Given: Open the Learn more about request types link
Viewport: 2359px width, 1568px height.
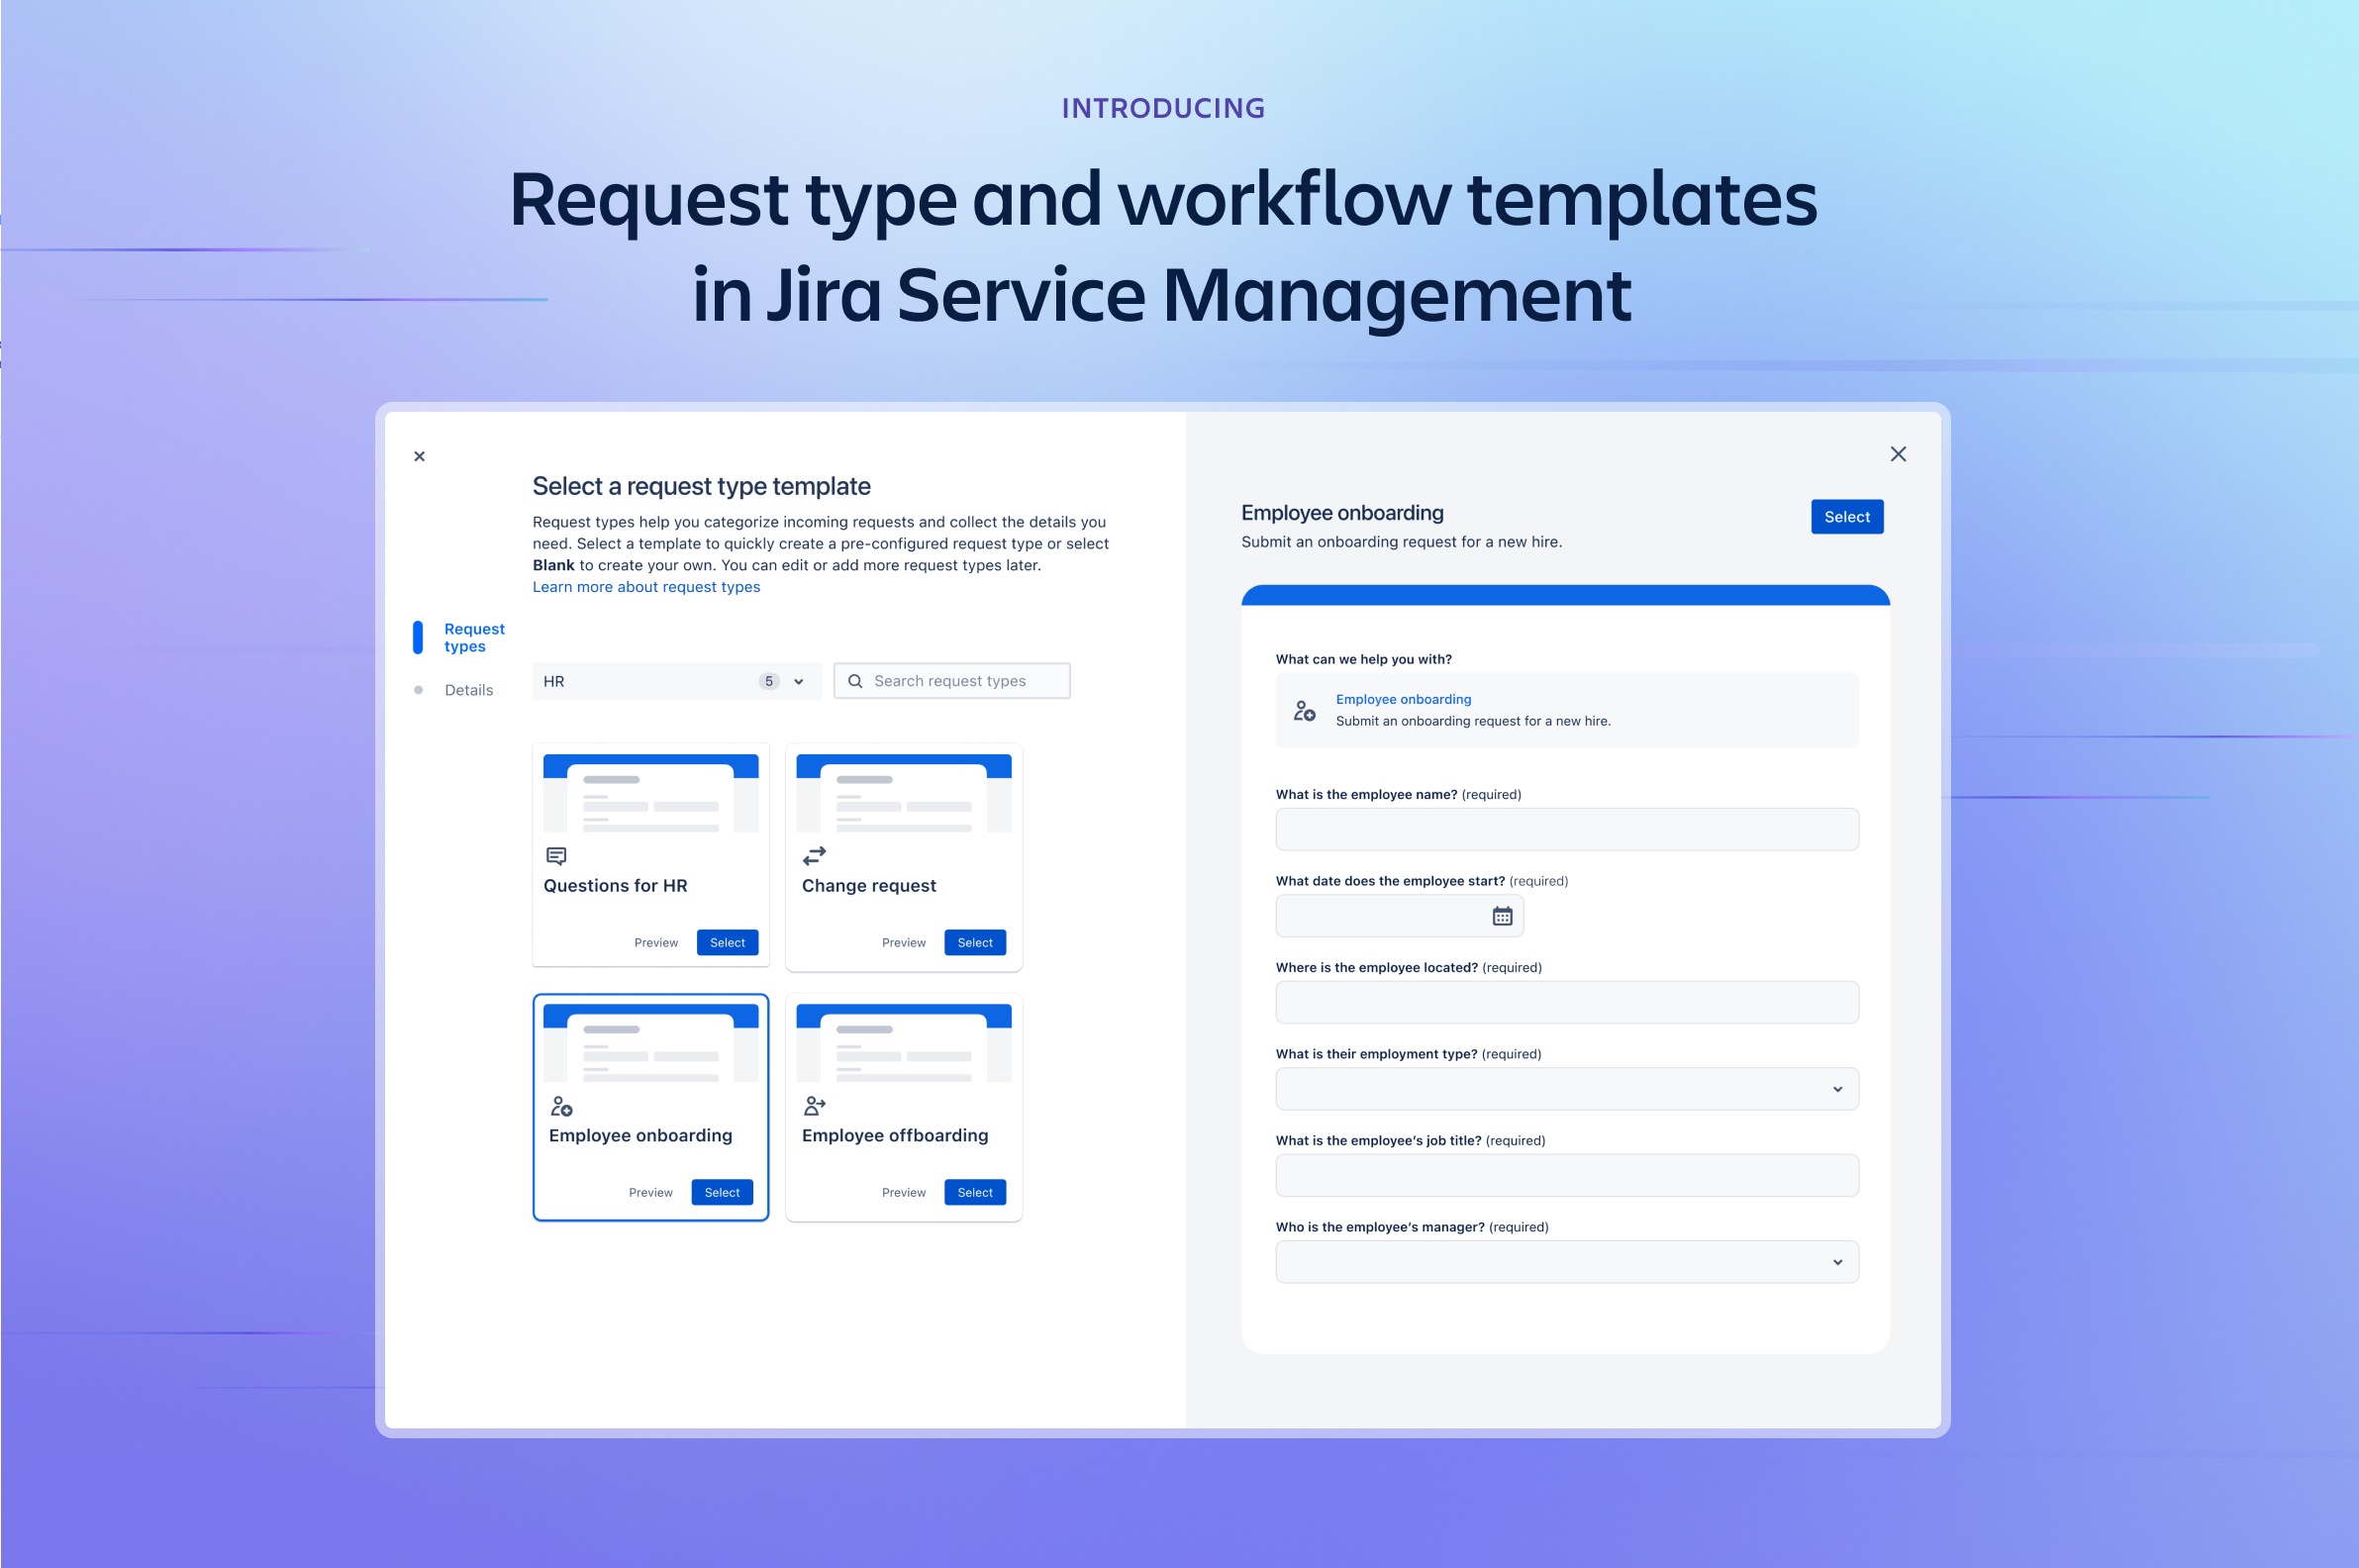Looking at the screenshot, I should click(645, 586).
